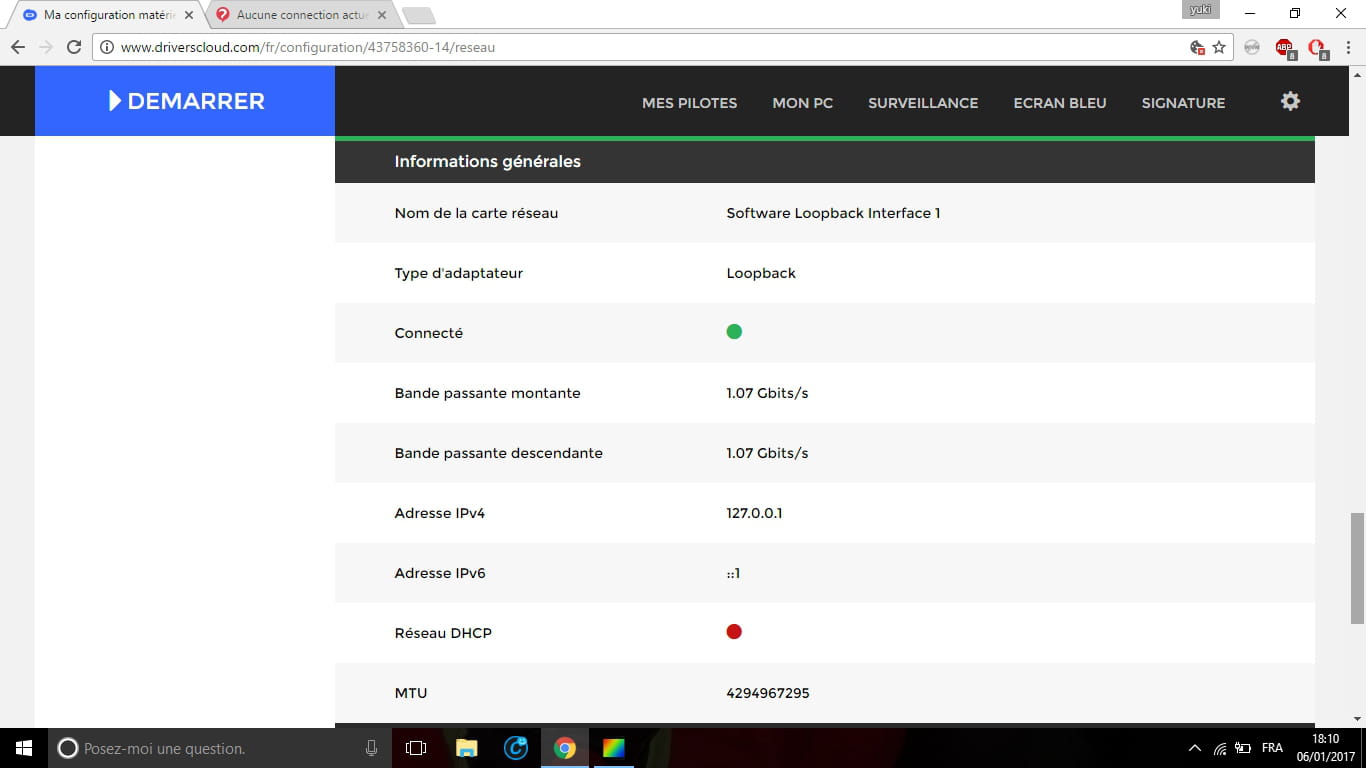1366x768 pixels.
Task: Open the SURVEILLANCE menu item
Action: [922, 103]
